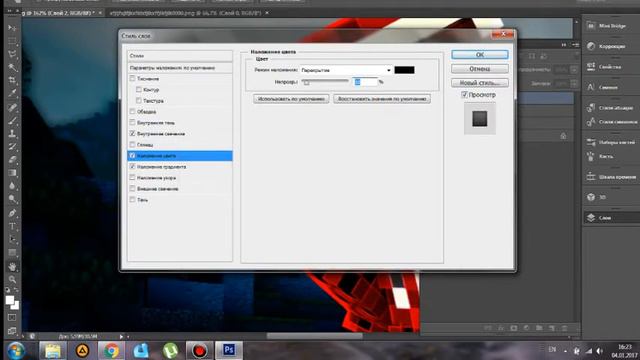
Task: Select the Eraser tool
Action: coord(12,160)
